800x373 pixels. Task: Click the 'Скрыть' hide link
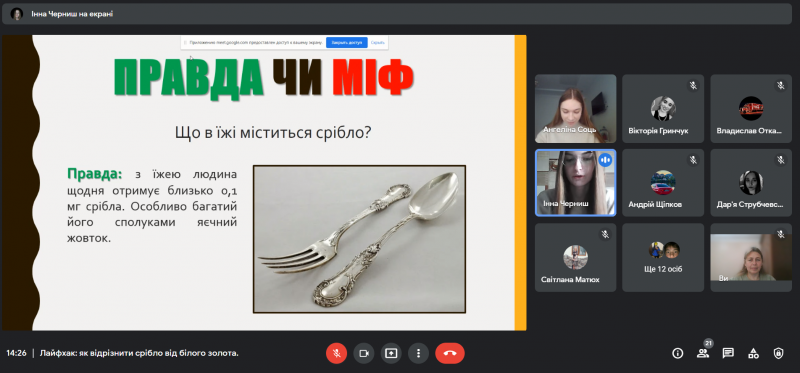coord(378,43)
